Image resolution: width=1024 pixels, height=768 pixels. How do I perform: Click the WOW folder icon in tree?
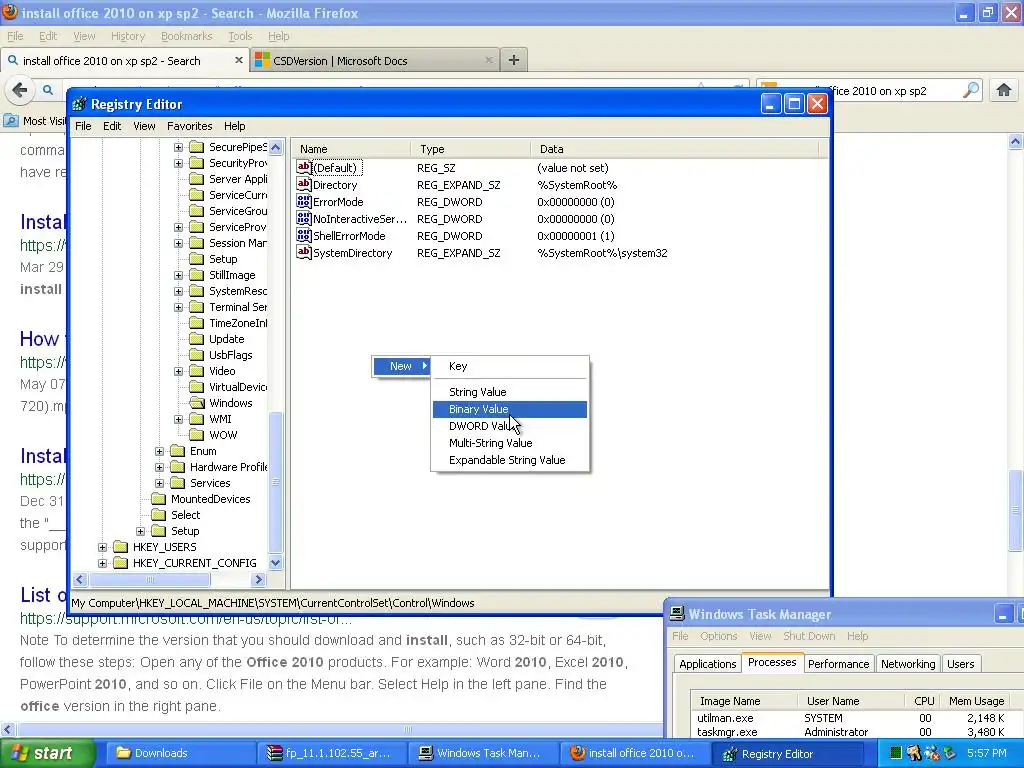(197, 435)
